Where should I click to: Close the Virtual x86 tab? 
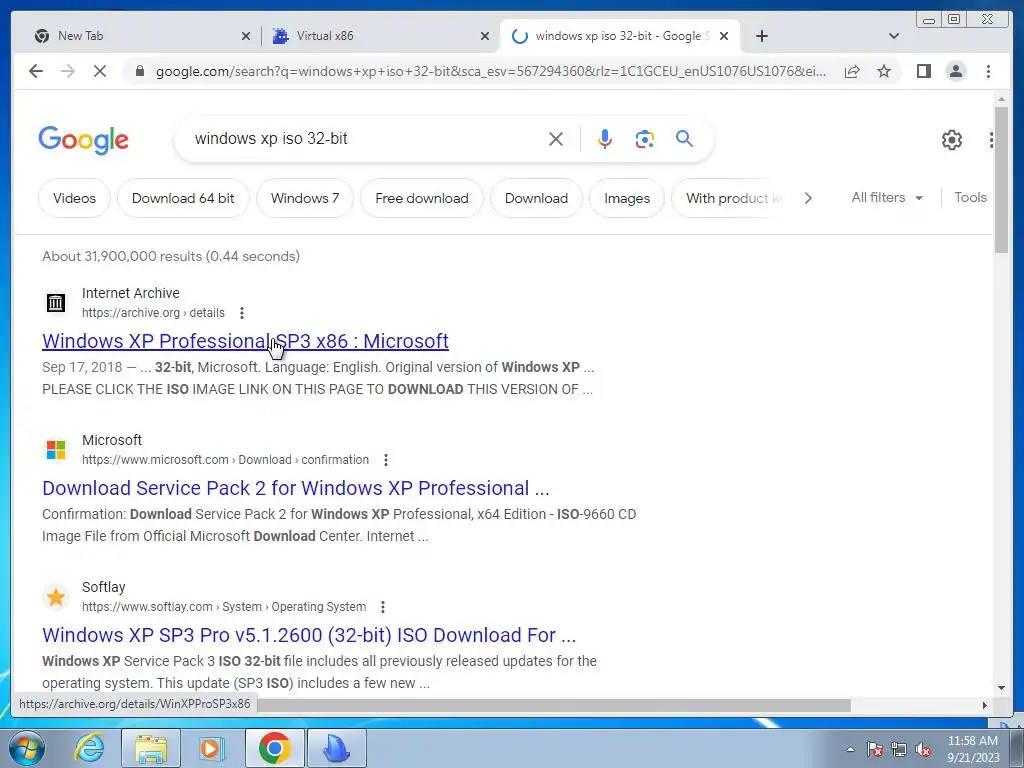pyautogui.click(x=485, y=36)
